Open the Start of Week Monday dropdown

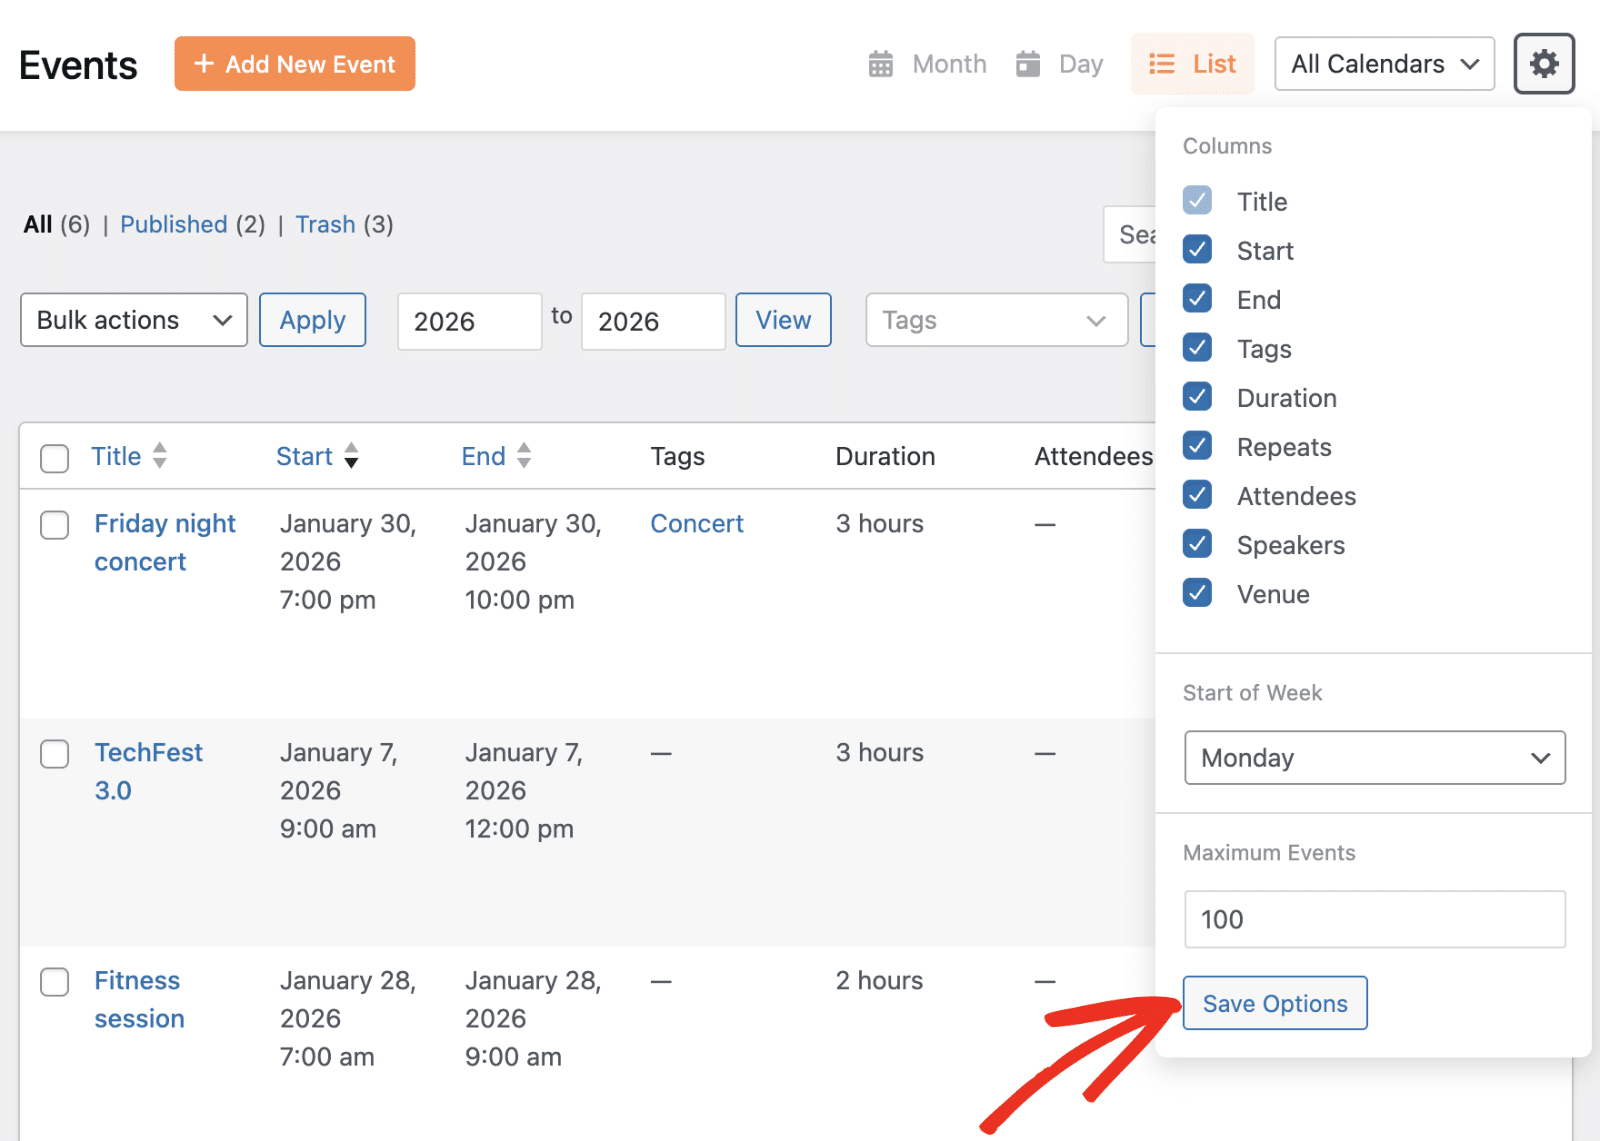[1374, 758]
